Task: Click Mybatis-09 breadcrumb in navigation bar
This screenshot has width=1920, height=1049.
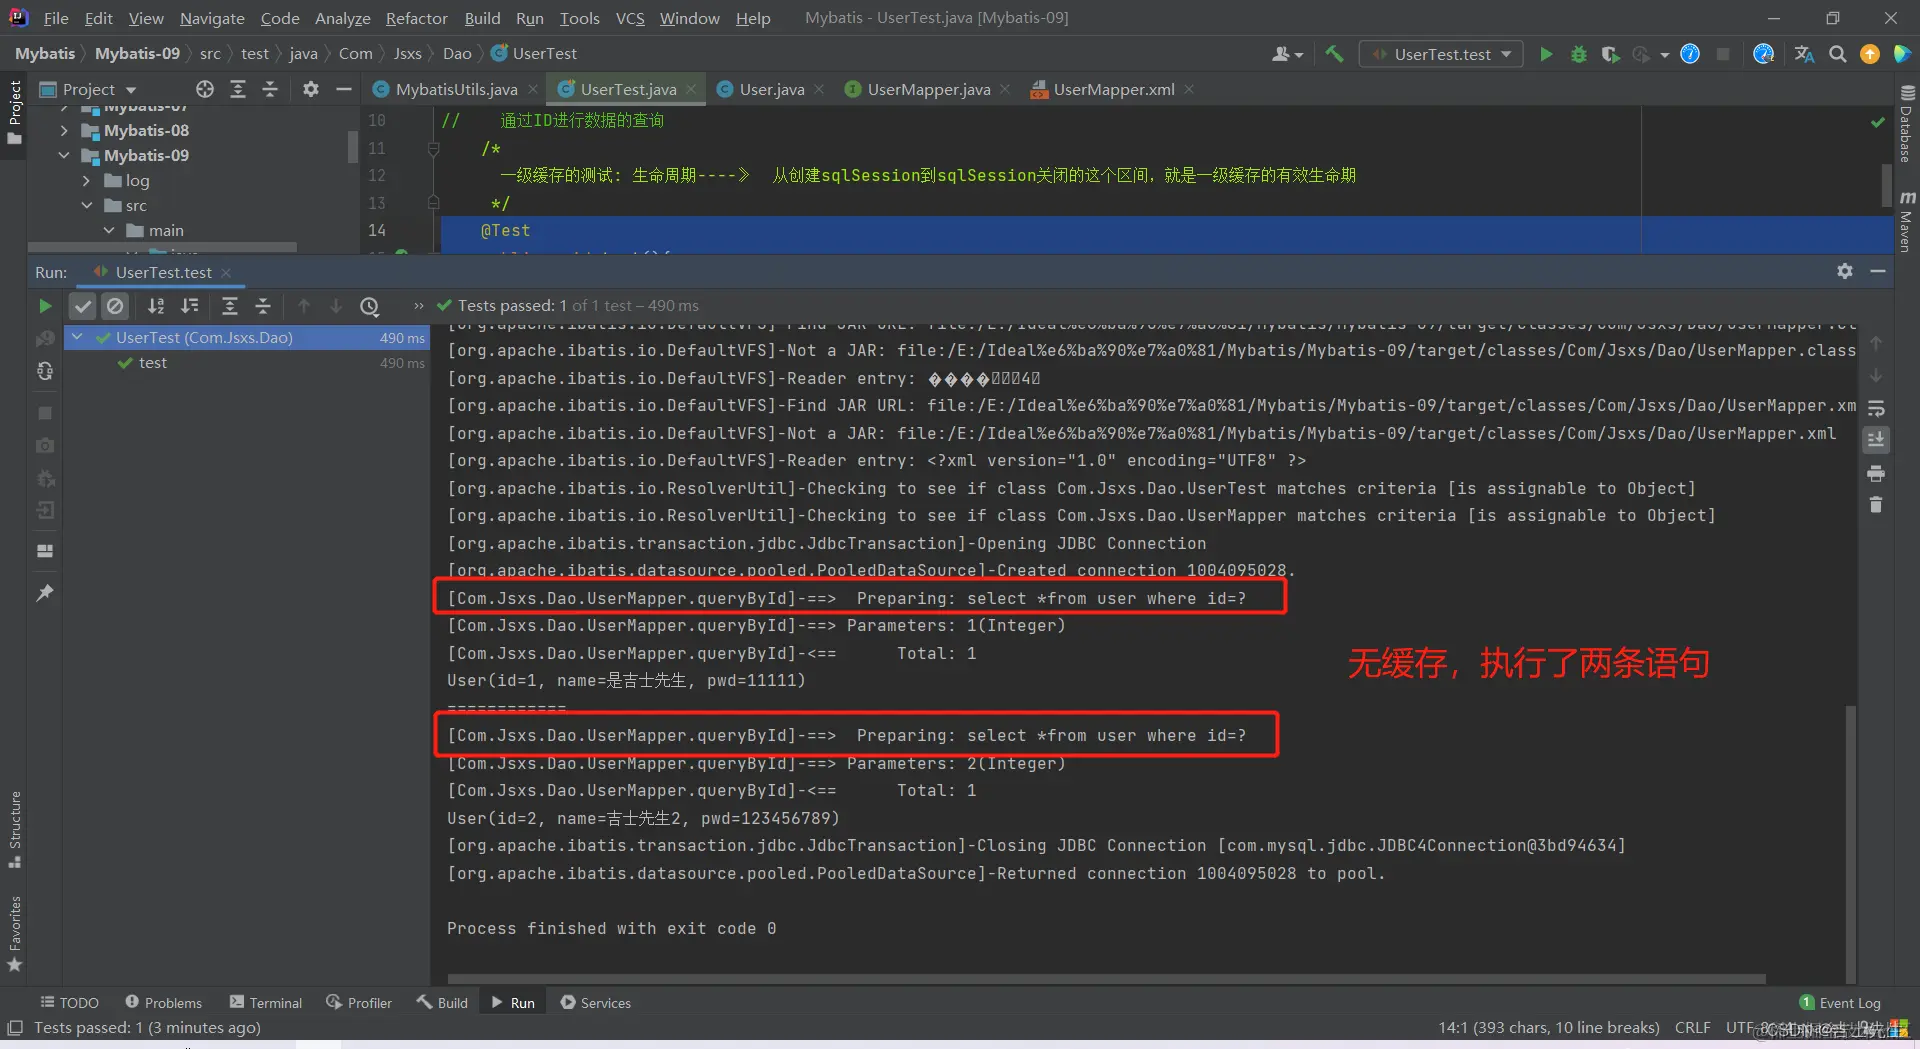Action: [x=137, y=54]
